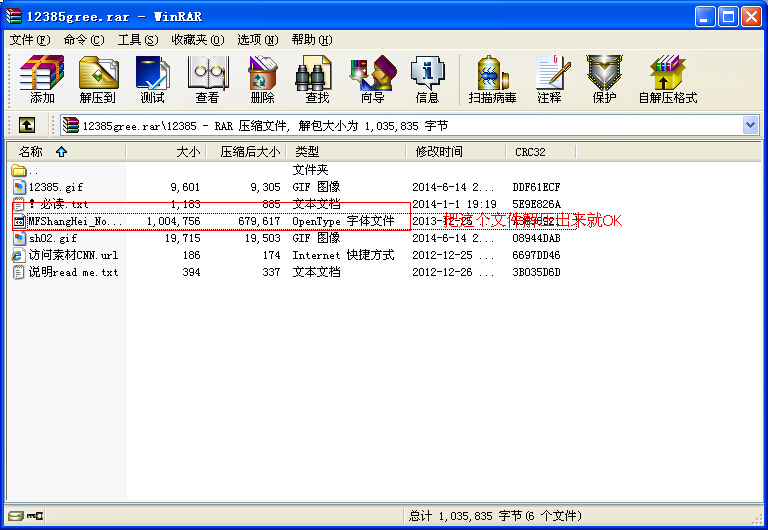Select 访问素材CNN.url file name
Viewport: 768px width, 530px height.
click(73, 255)
